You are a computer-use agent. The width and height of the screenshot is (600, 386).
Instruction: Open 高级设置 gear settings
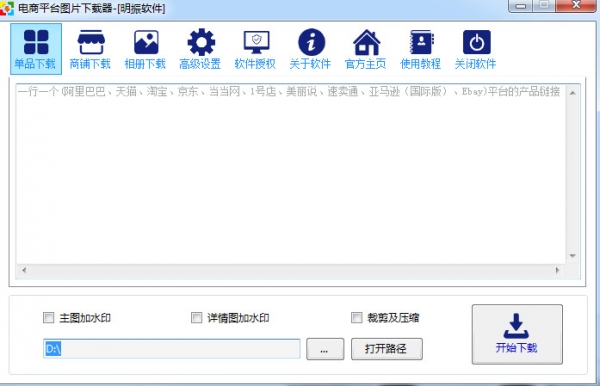(x=200, y=49)
